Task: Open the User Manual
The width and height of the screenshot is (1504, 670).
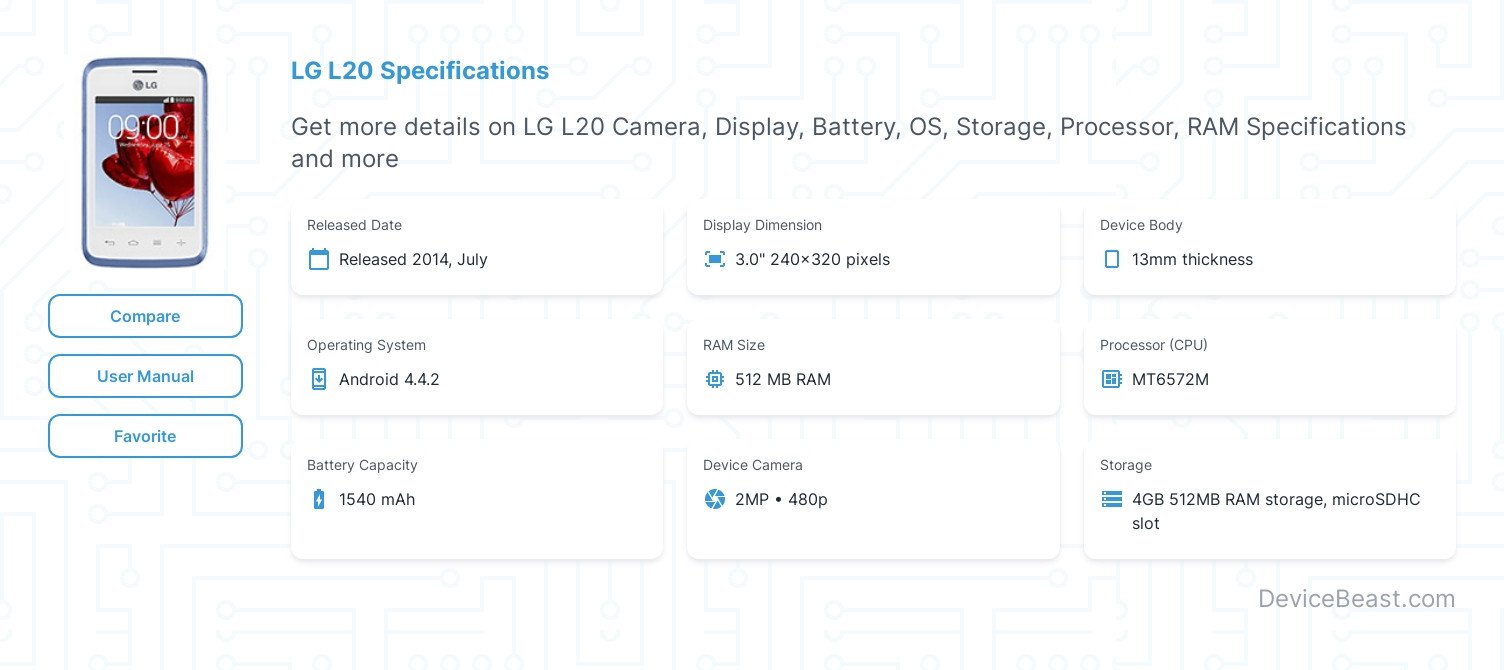Action: click(x=145, y=376)
